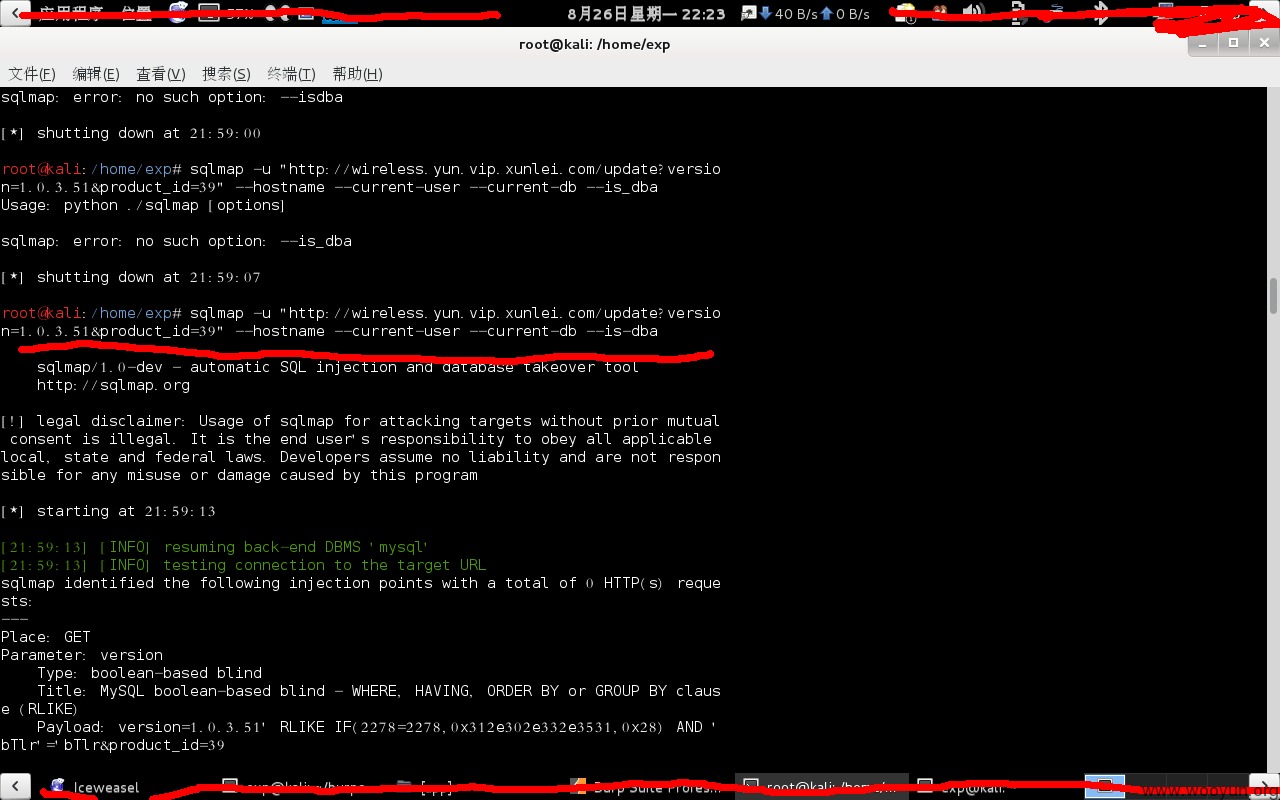Click 'sqlmap/1.0-dev - automatic SQL injection' line
Viewport: 1280px width, 800px height.
(338, 367)
